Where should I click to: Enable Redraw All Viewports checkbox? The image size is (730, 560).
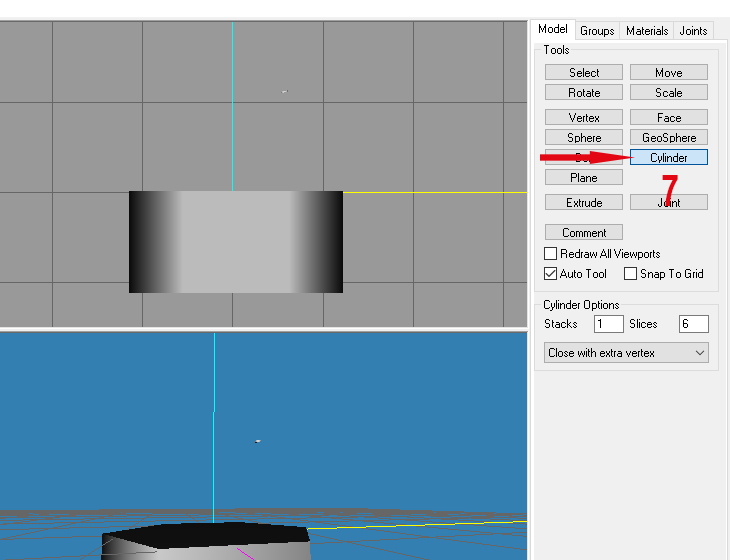[x=550, y=254]
